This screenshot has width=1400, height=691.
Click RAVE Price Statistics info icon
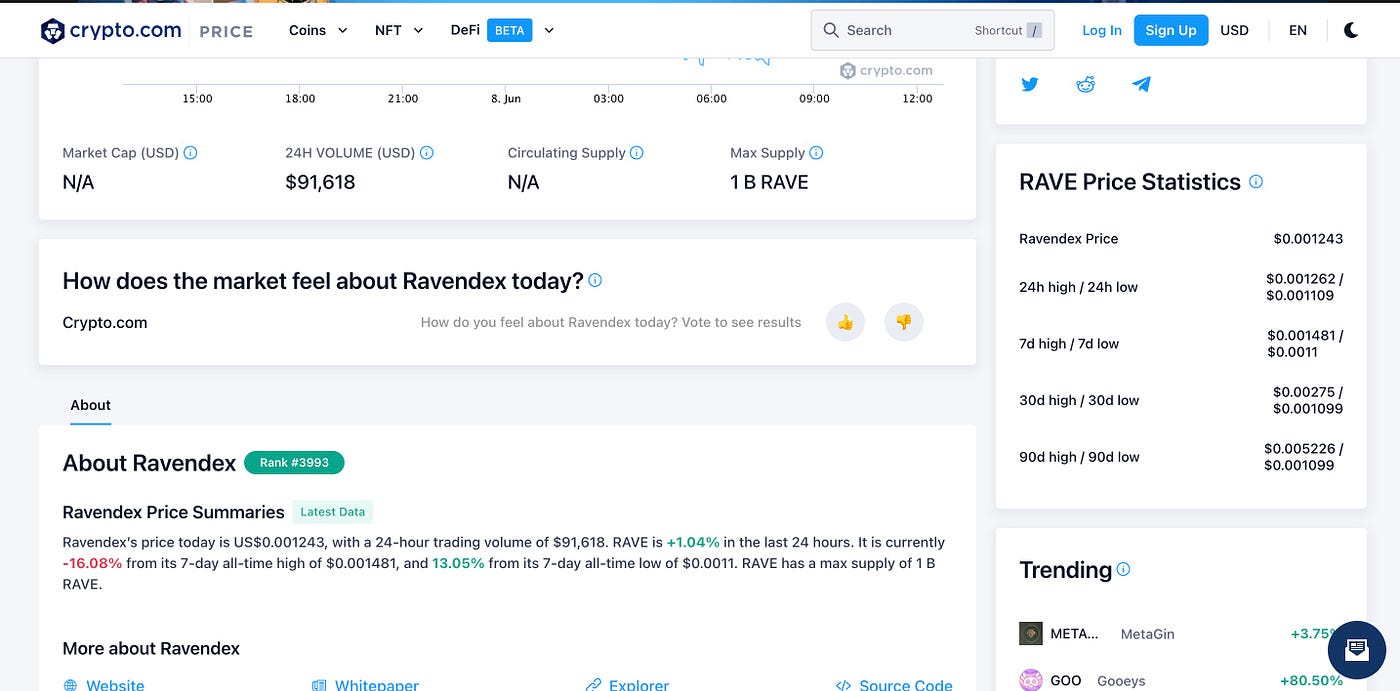tap(1256, 181)
